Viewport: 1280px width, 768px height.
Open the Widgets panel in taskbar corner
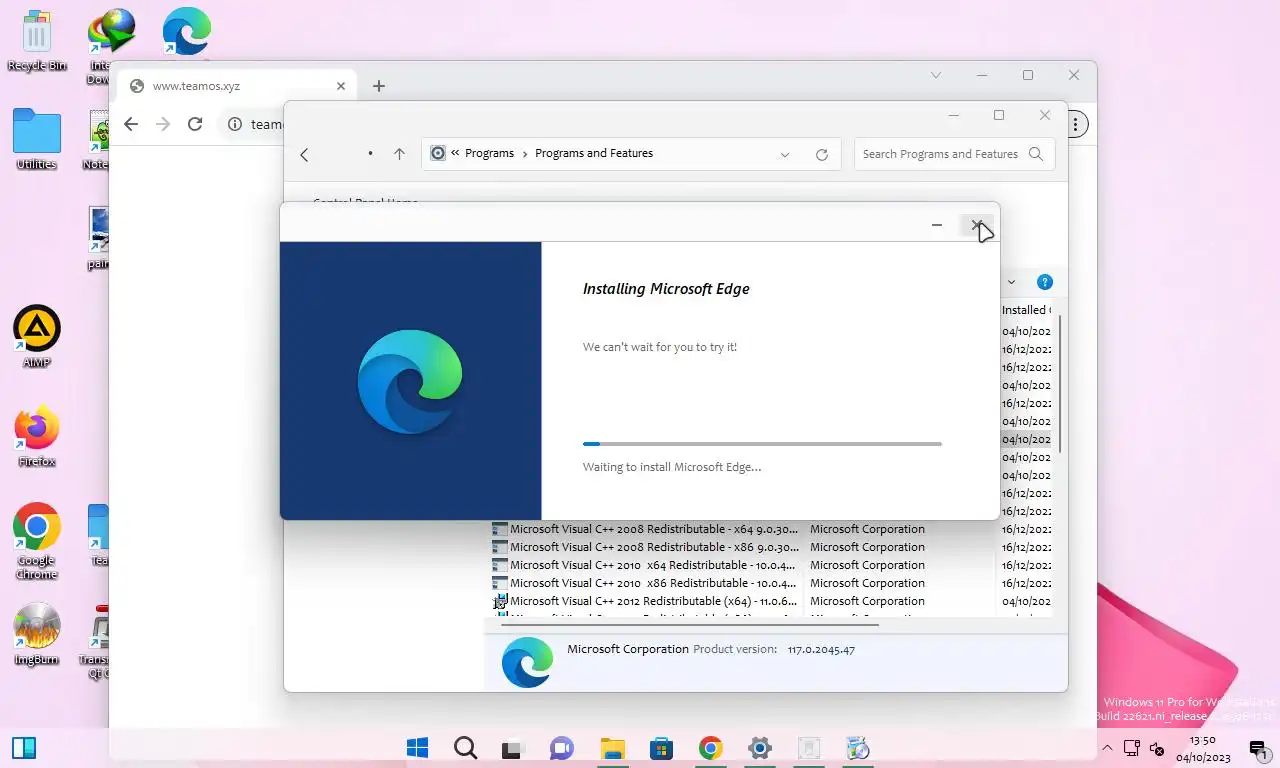[x=24, y=748]
